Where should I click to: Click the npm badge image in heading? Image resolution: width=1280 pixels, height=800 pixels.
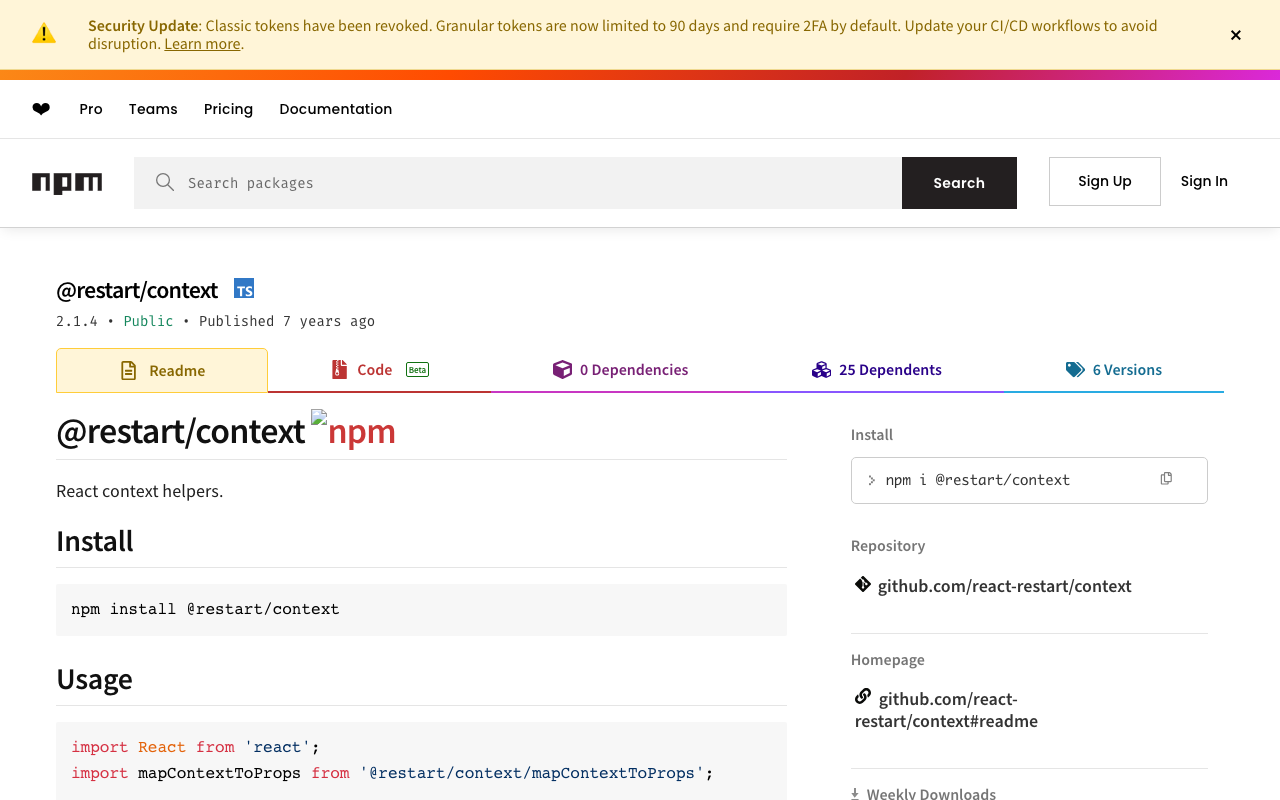pyautogui.click(x=354, y=431)
